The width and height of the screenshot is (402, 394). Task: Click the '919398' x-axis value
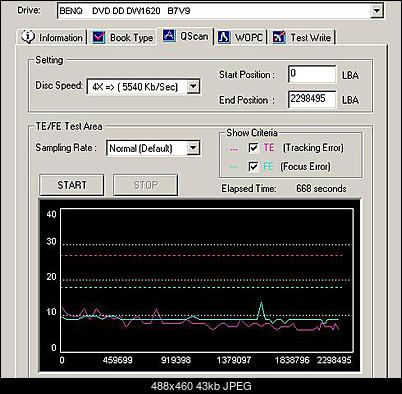[176, 360]
